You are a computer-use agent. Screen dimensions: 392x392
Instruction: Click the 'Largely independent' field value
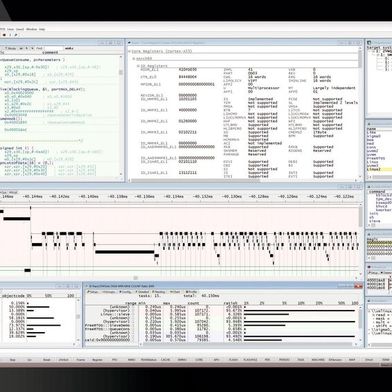tap(334, 88)
